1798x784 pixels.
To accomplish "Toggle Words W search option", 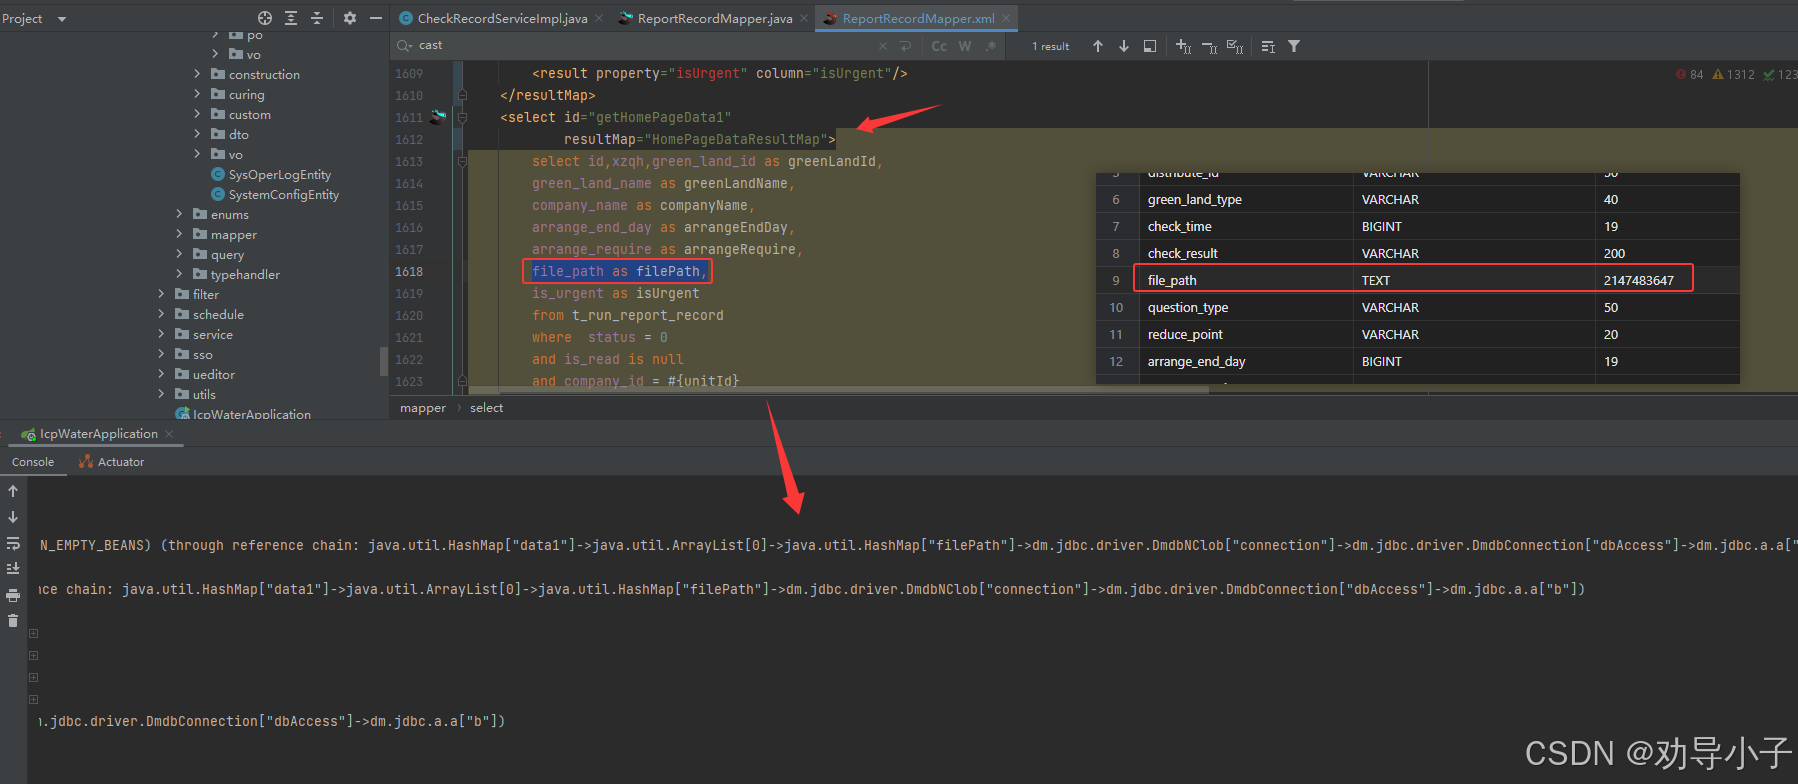I will pyautogui.click(x=965, y=46).
